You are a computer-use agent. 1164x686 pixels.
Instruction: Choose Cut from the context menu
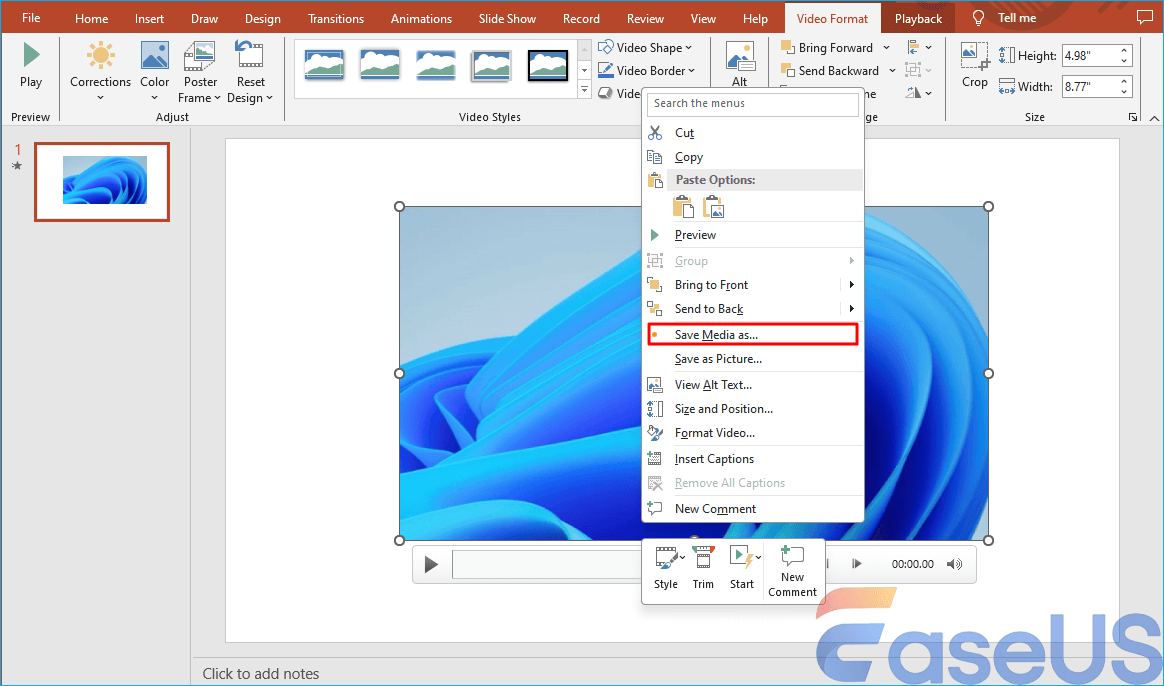(753, 133)
